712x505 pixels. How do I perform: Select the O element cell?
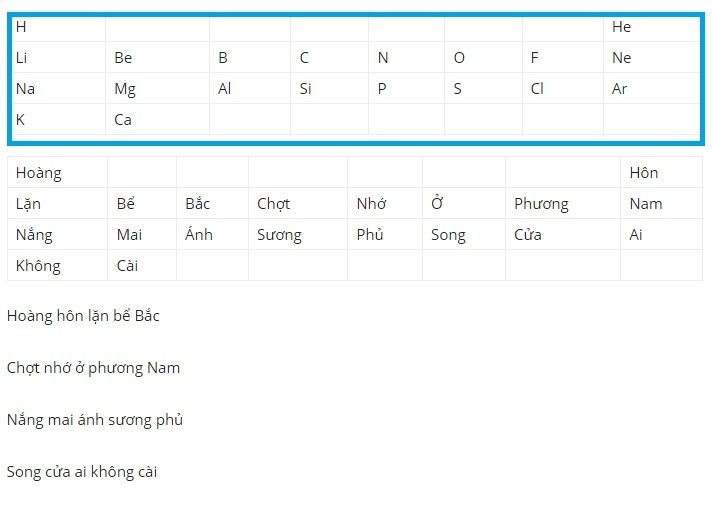point(484,58)
